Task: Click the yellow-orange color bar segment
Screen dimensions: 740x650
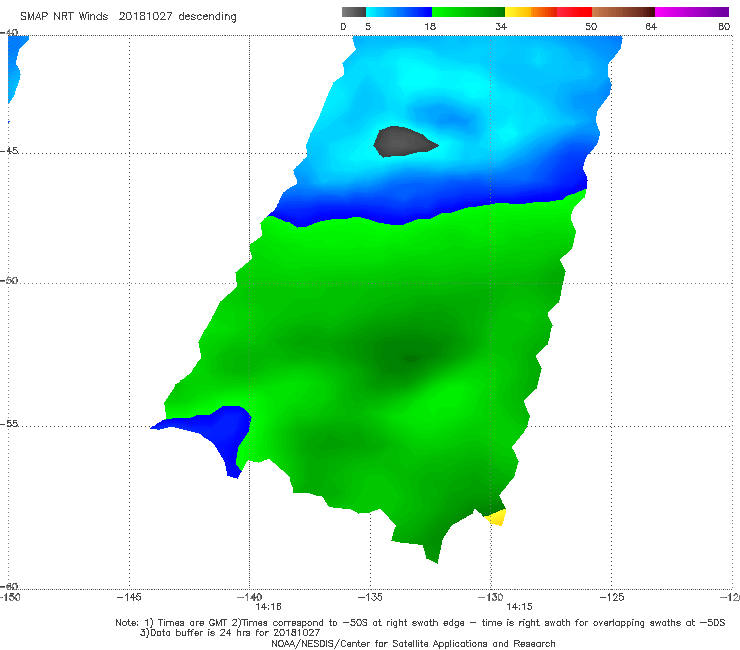Action: [530, 12]
